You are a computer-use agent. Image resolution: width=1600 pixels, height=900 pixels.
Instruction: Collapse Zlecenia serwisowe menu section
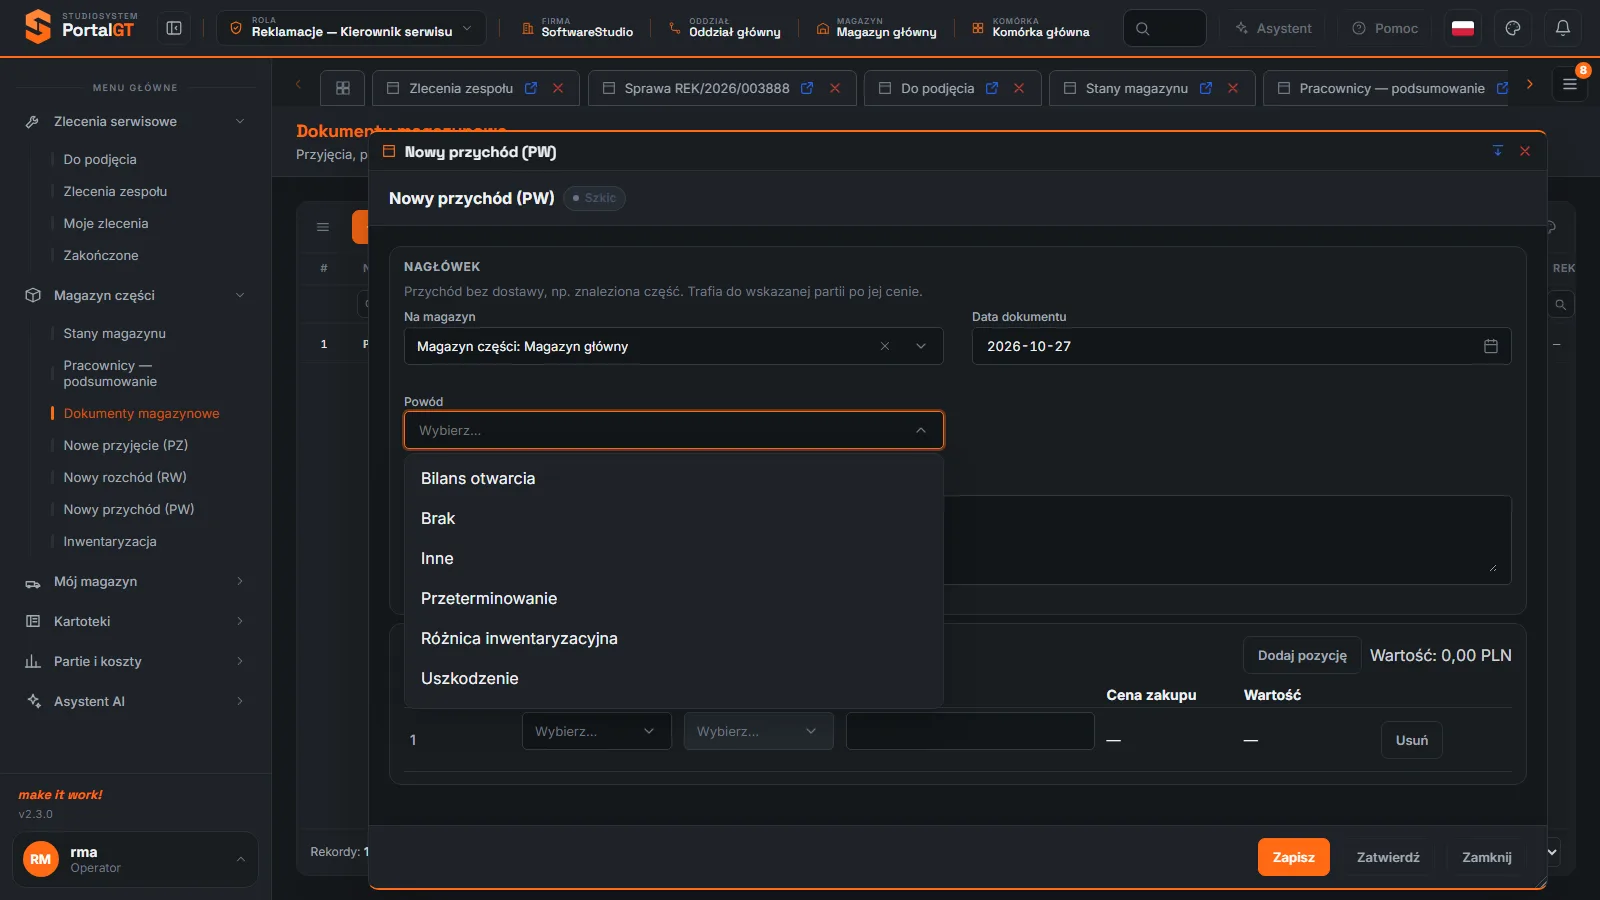(135, 121)
